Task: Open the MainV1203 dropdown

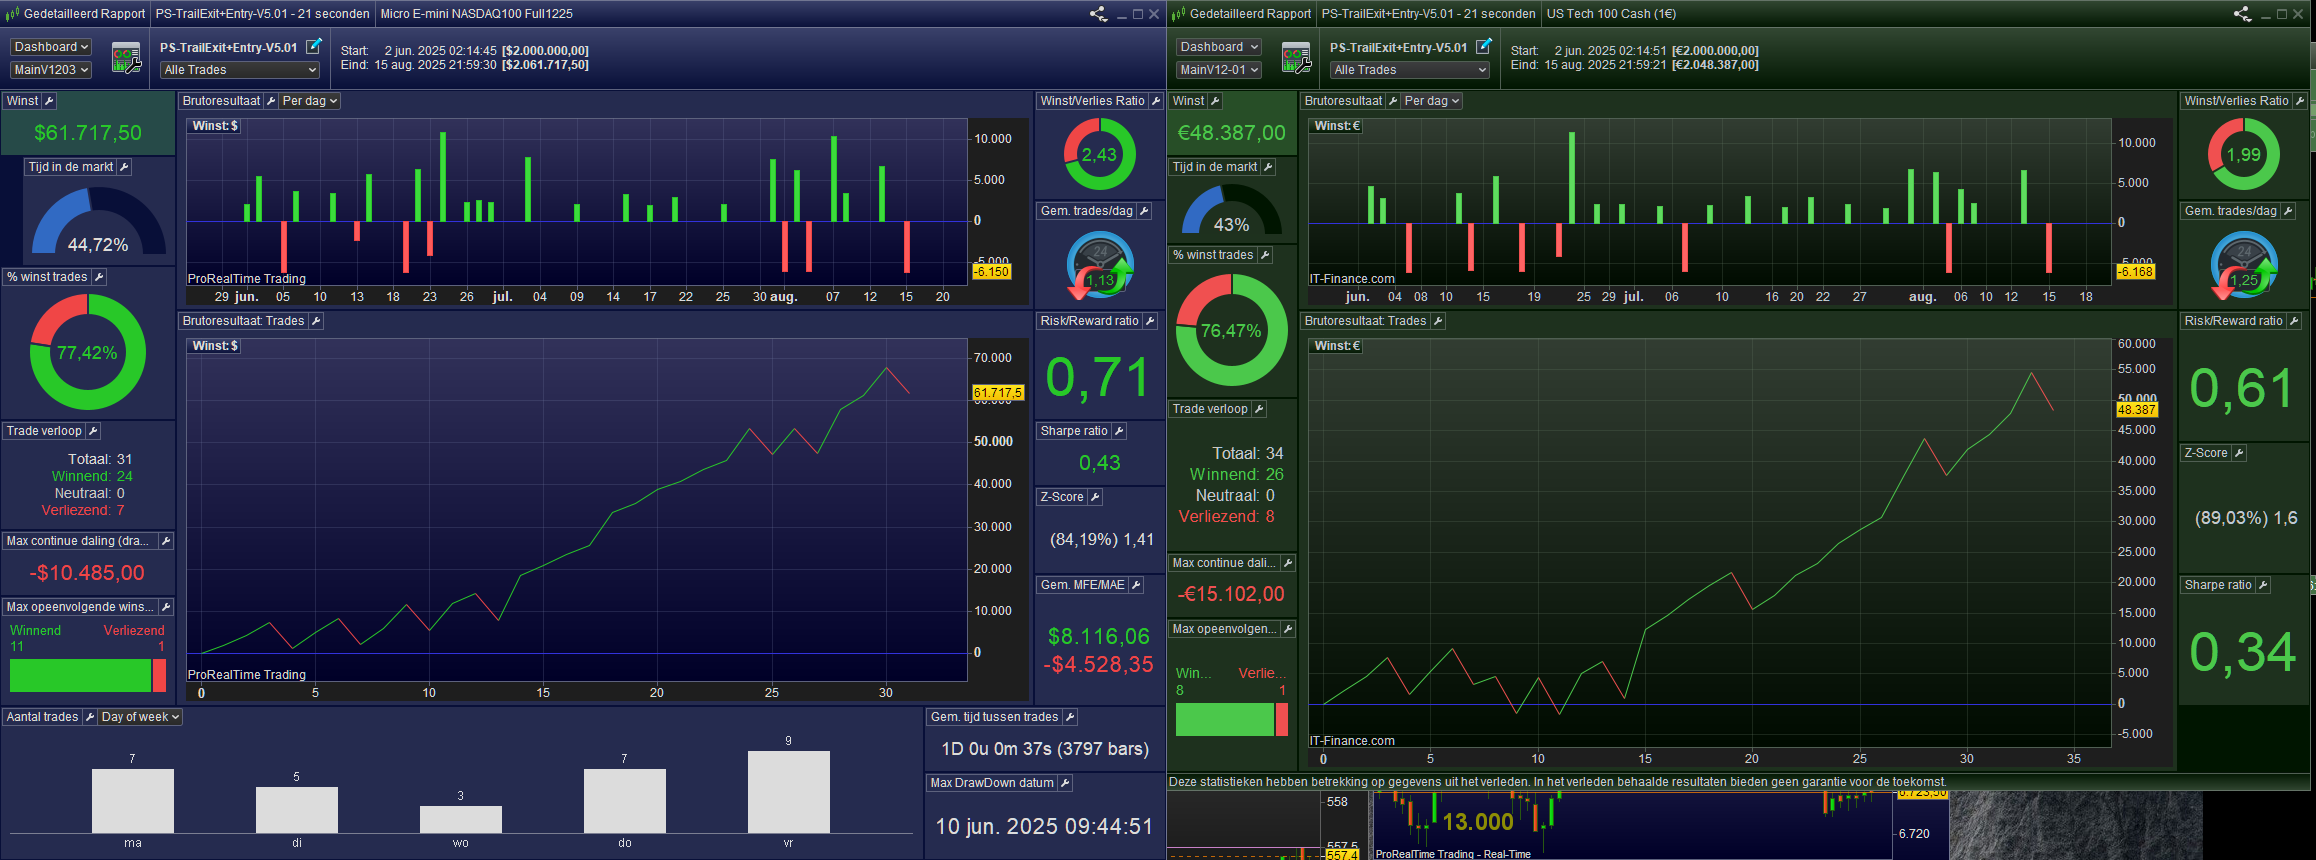Action: 51,70
